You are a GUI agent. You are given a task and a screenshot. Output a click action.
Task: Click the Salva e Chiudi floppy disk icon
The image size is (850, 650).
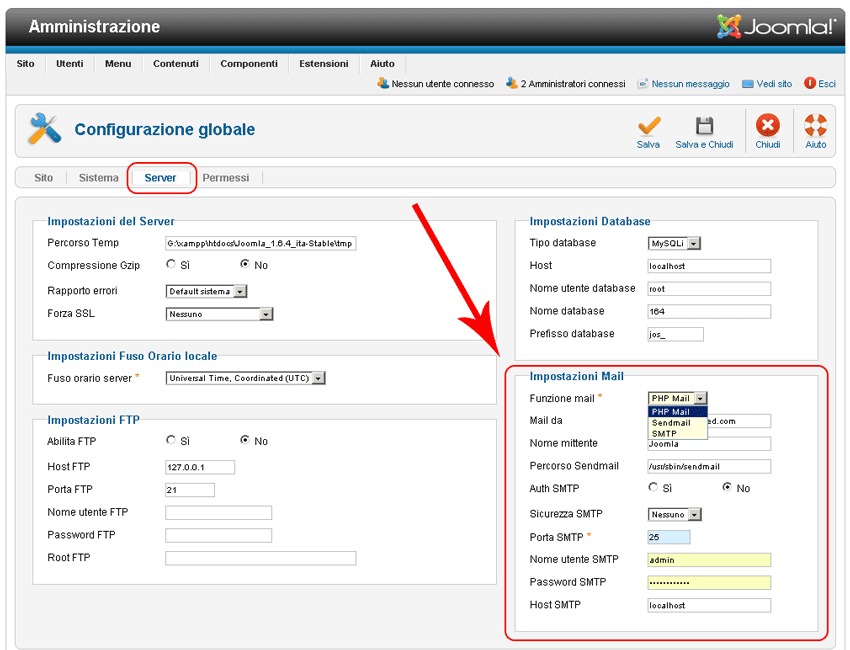[x=703, y=123]
